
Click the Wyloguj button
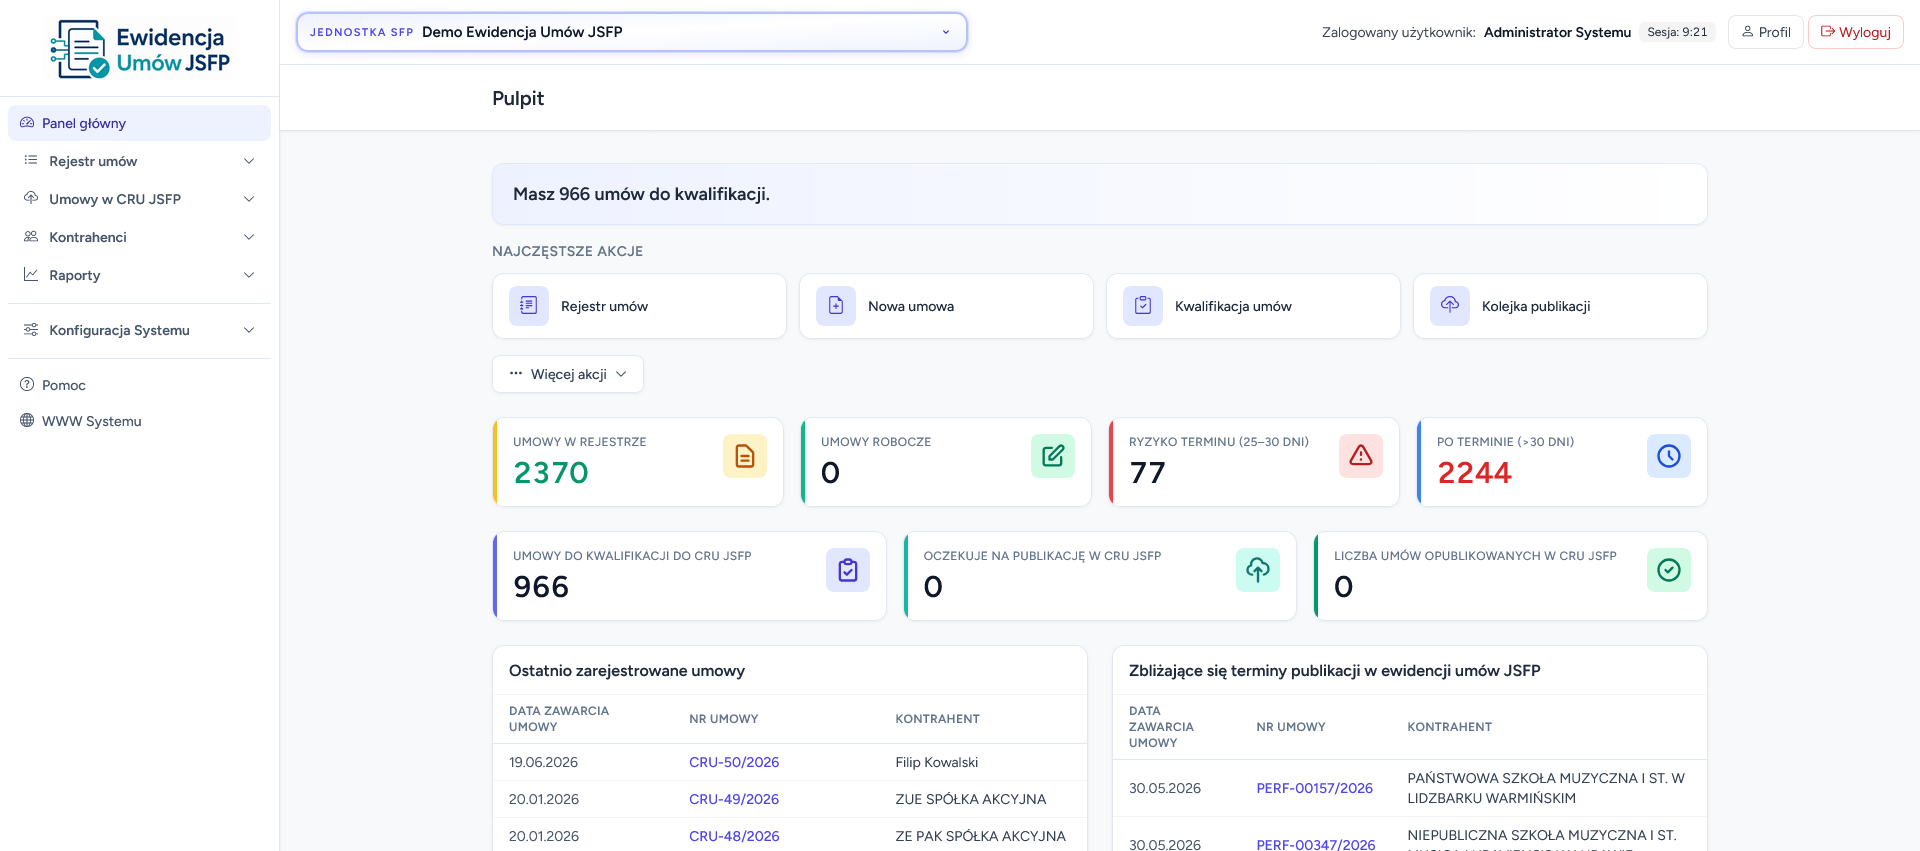click(x=1856, y=32)
